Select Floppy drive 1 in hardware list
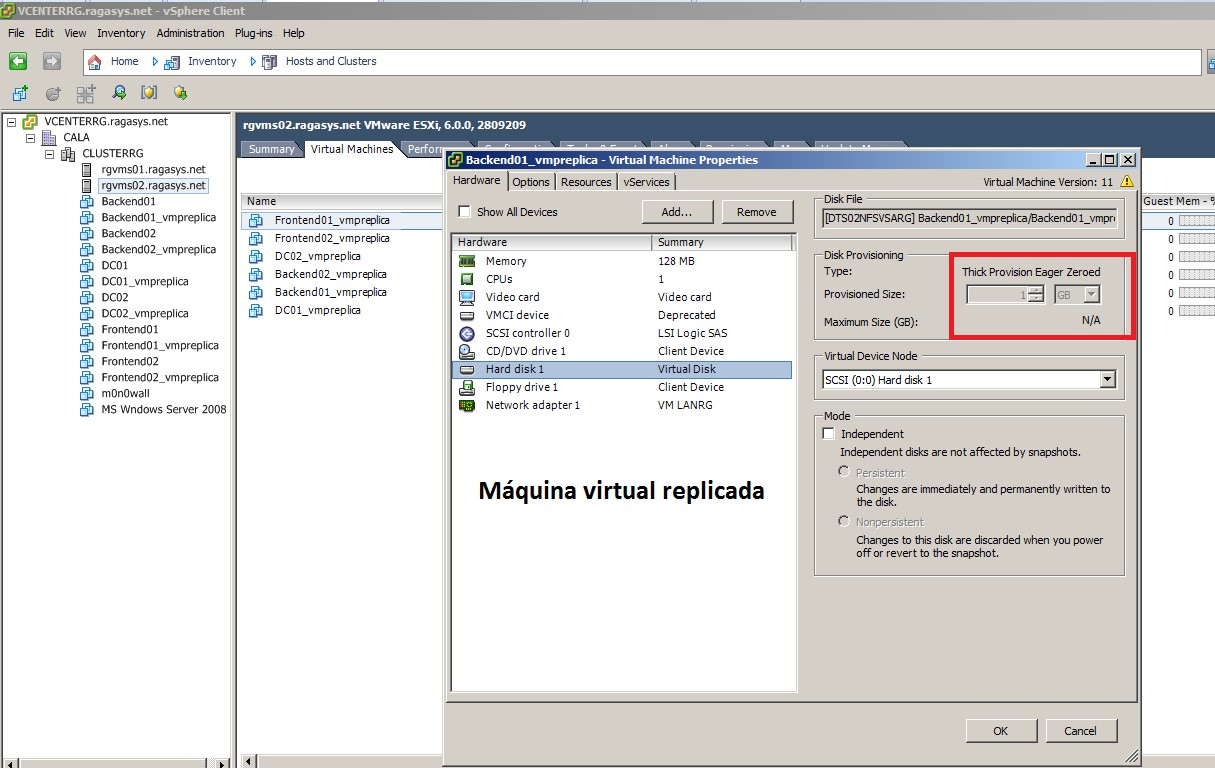The image size is (1215, 768). pyautogui.click(x=622, y=387)
